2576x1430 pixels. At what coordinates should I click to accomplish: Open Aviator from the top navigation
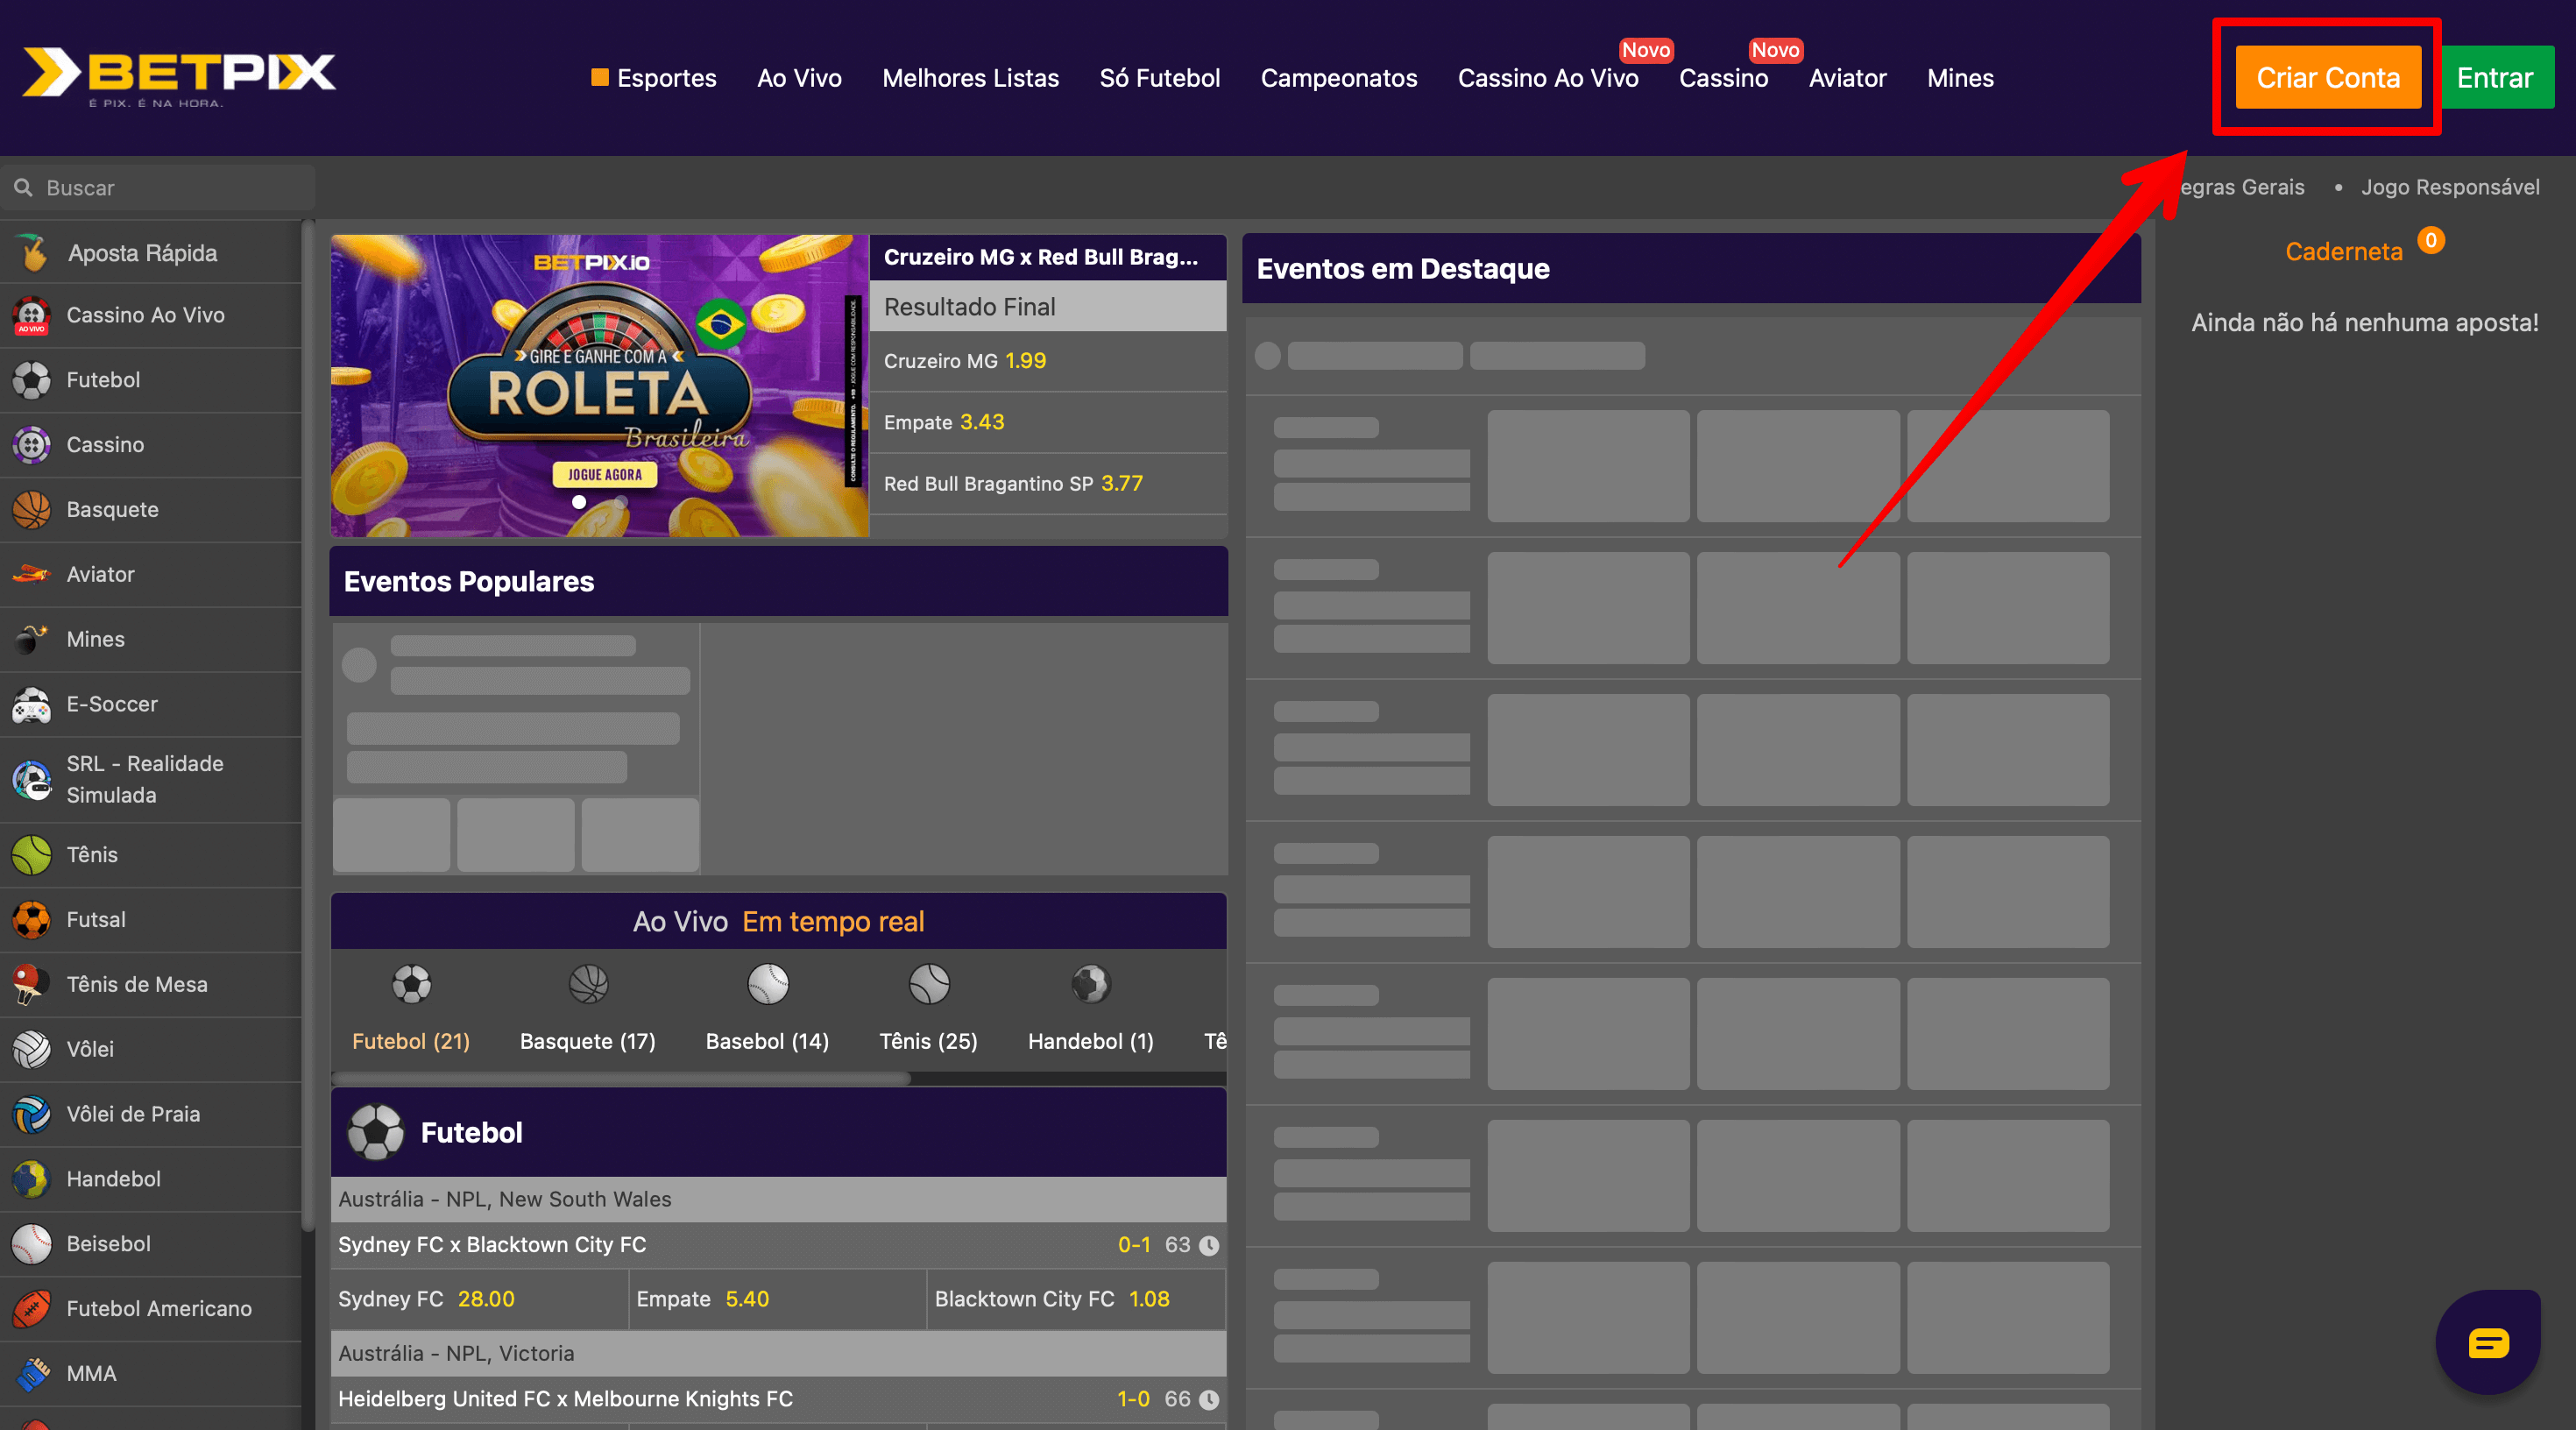1846,78
